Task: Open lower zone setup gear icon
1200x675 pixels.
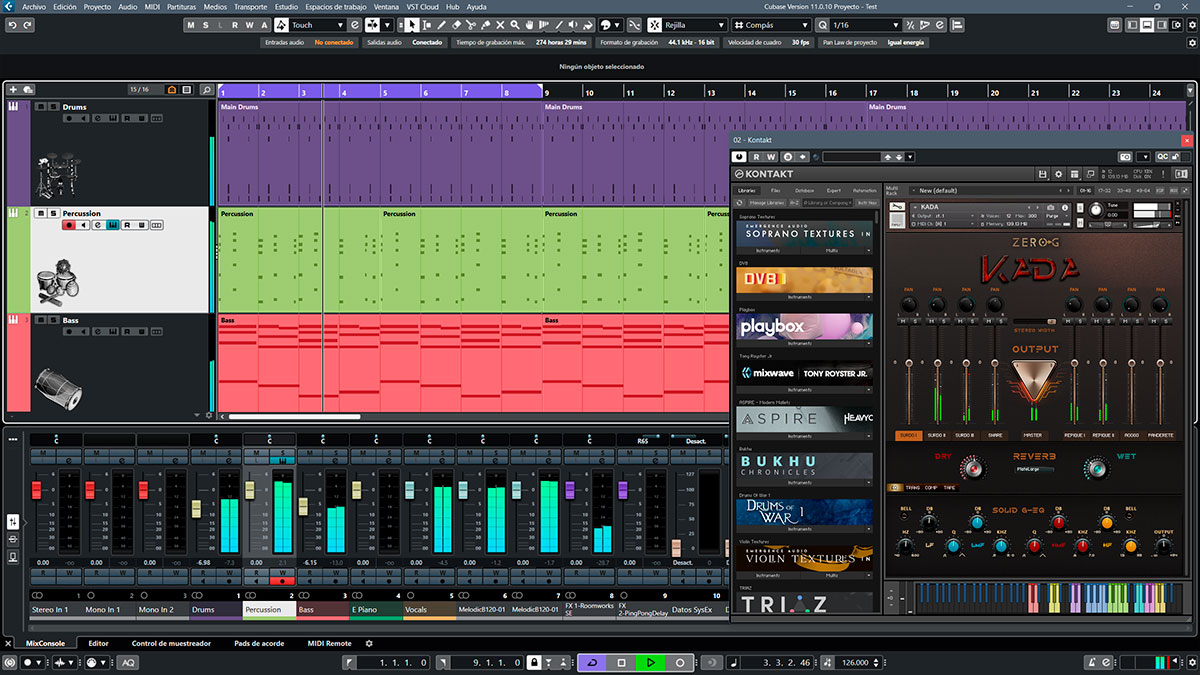Action: [369, 643]
